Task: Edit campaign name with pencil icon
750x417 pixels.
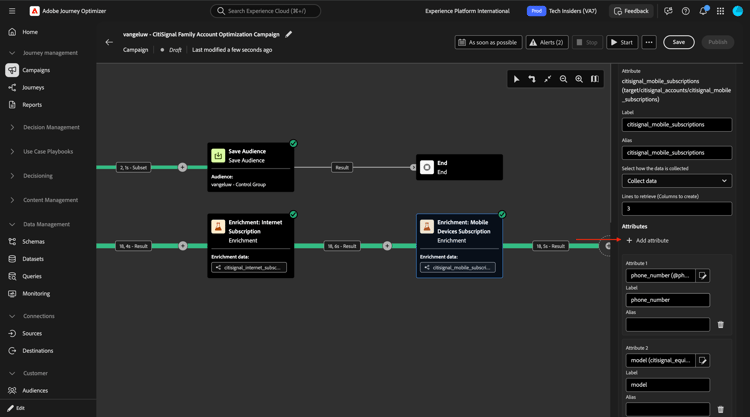Action: click(288, 34)
